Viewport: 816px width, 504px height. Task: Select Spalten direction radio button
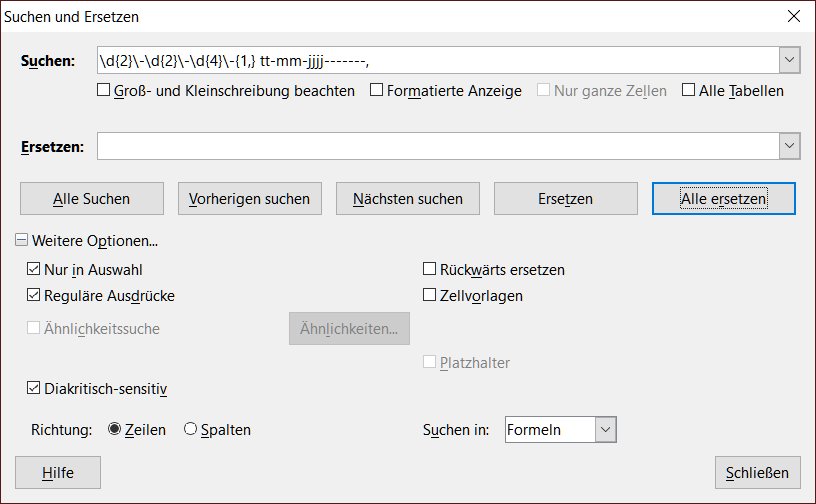pos(190,429)
